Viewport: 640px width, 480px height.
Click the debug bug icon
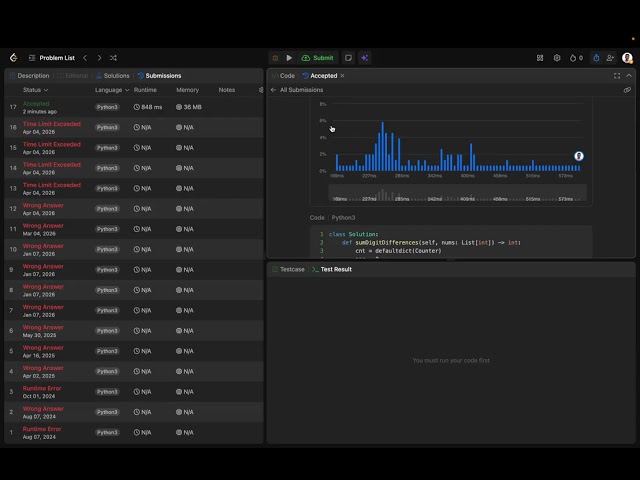point(275,58)
